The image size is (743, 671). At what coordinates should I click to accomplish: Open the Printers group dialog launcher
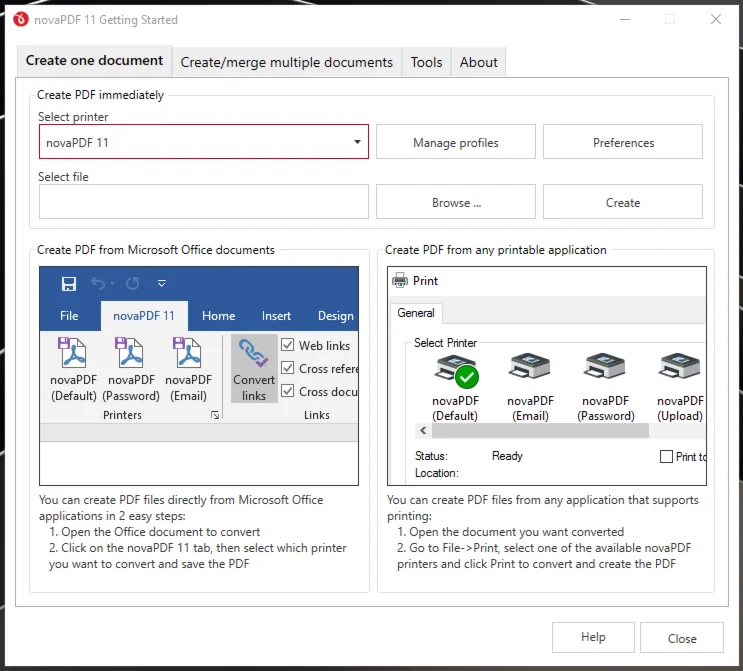click(215, 415)
